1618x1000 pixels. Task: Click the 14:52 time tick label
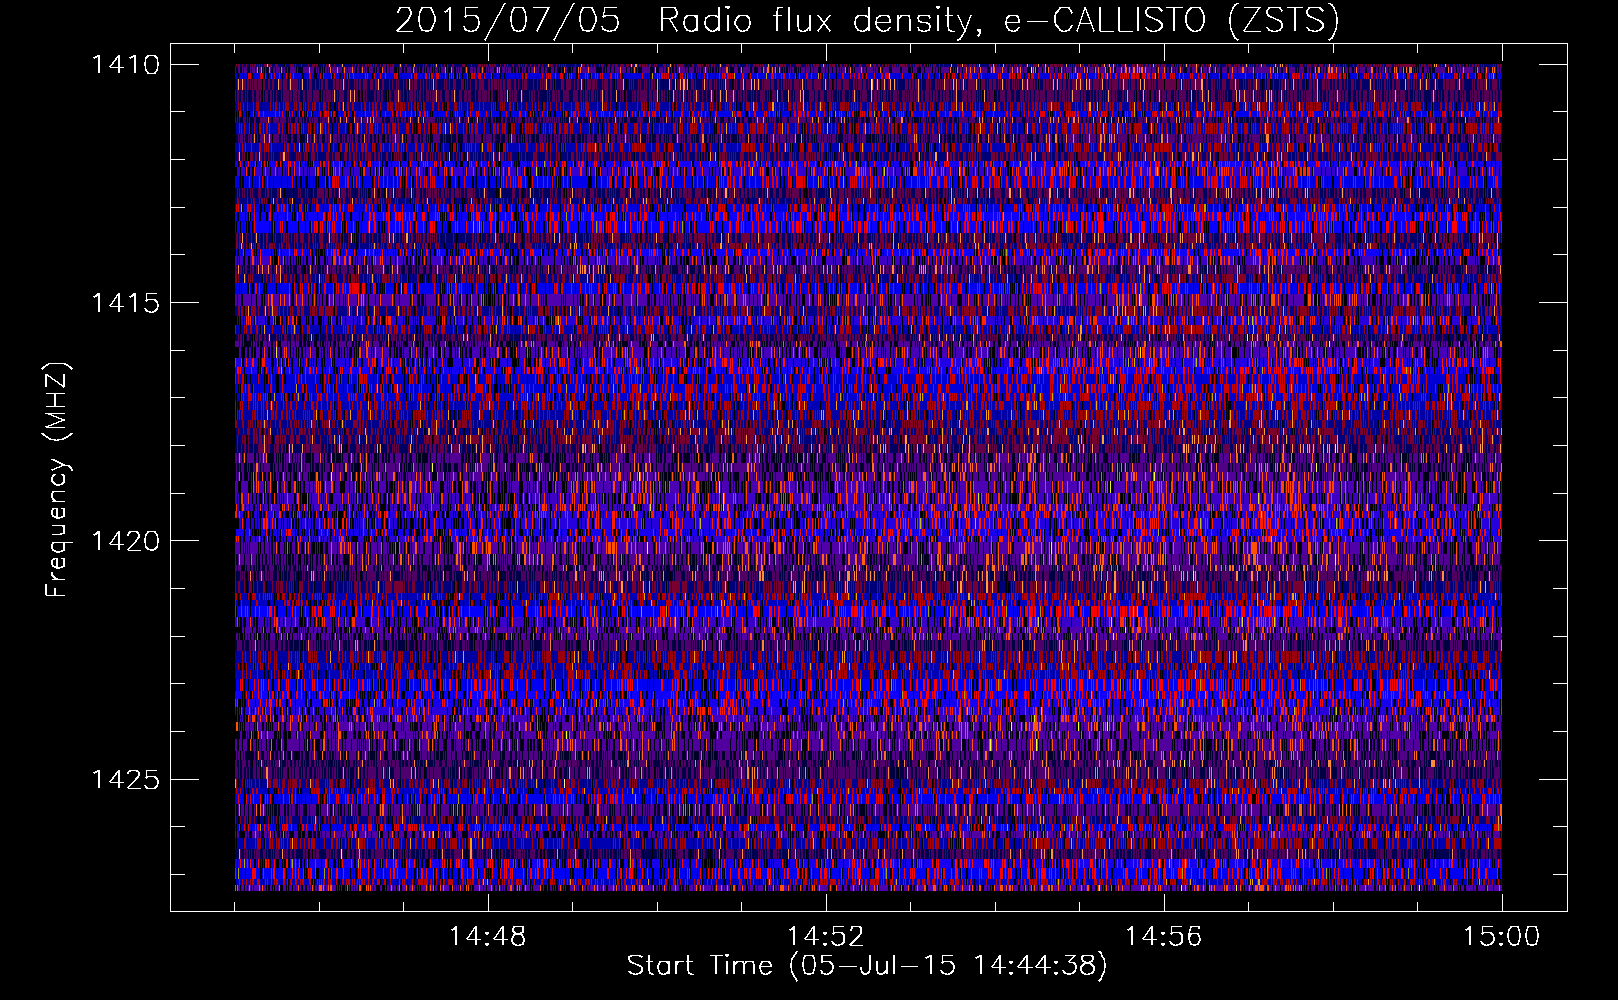point(826,937)
